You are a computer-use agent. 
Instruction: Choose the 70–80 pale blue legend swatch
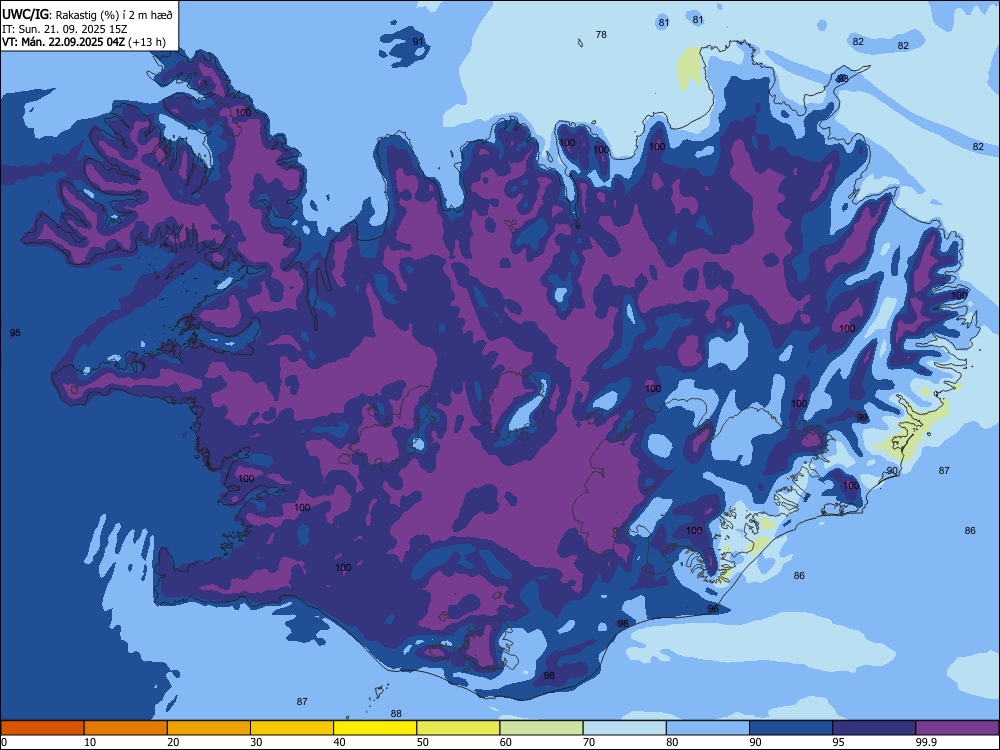[624, 728]
